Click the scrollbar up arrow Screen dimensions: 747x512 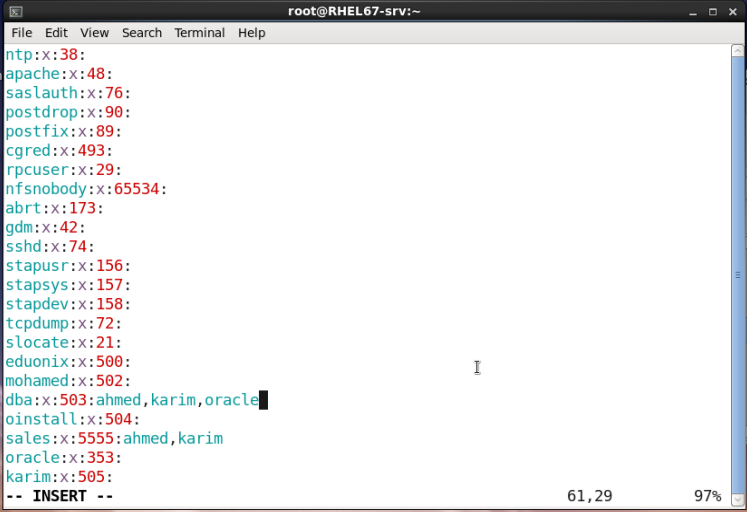tap(738, 52)
